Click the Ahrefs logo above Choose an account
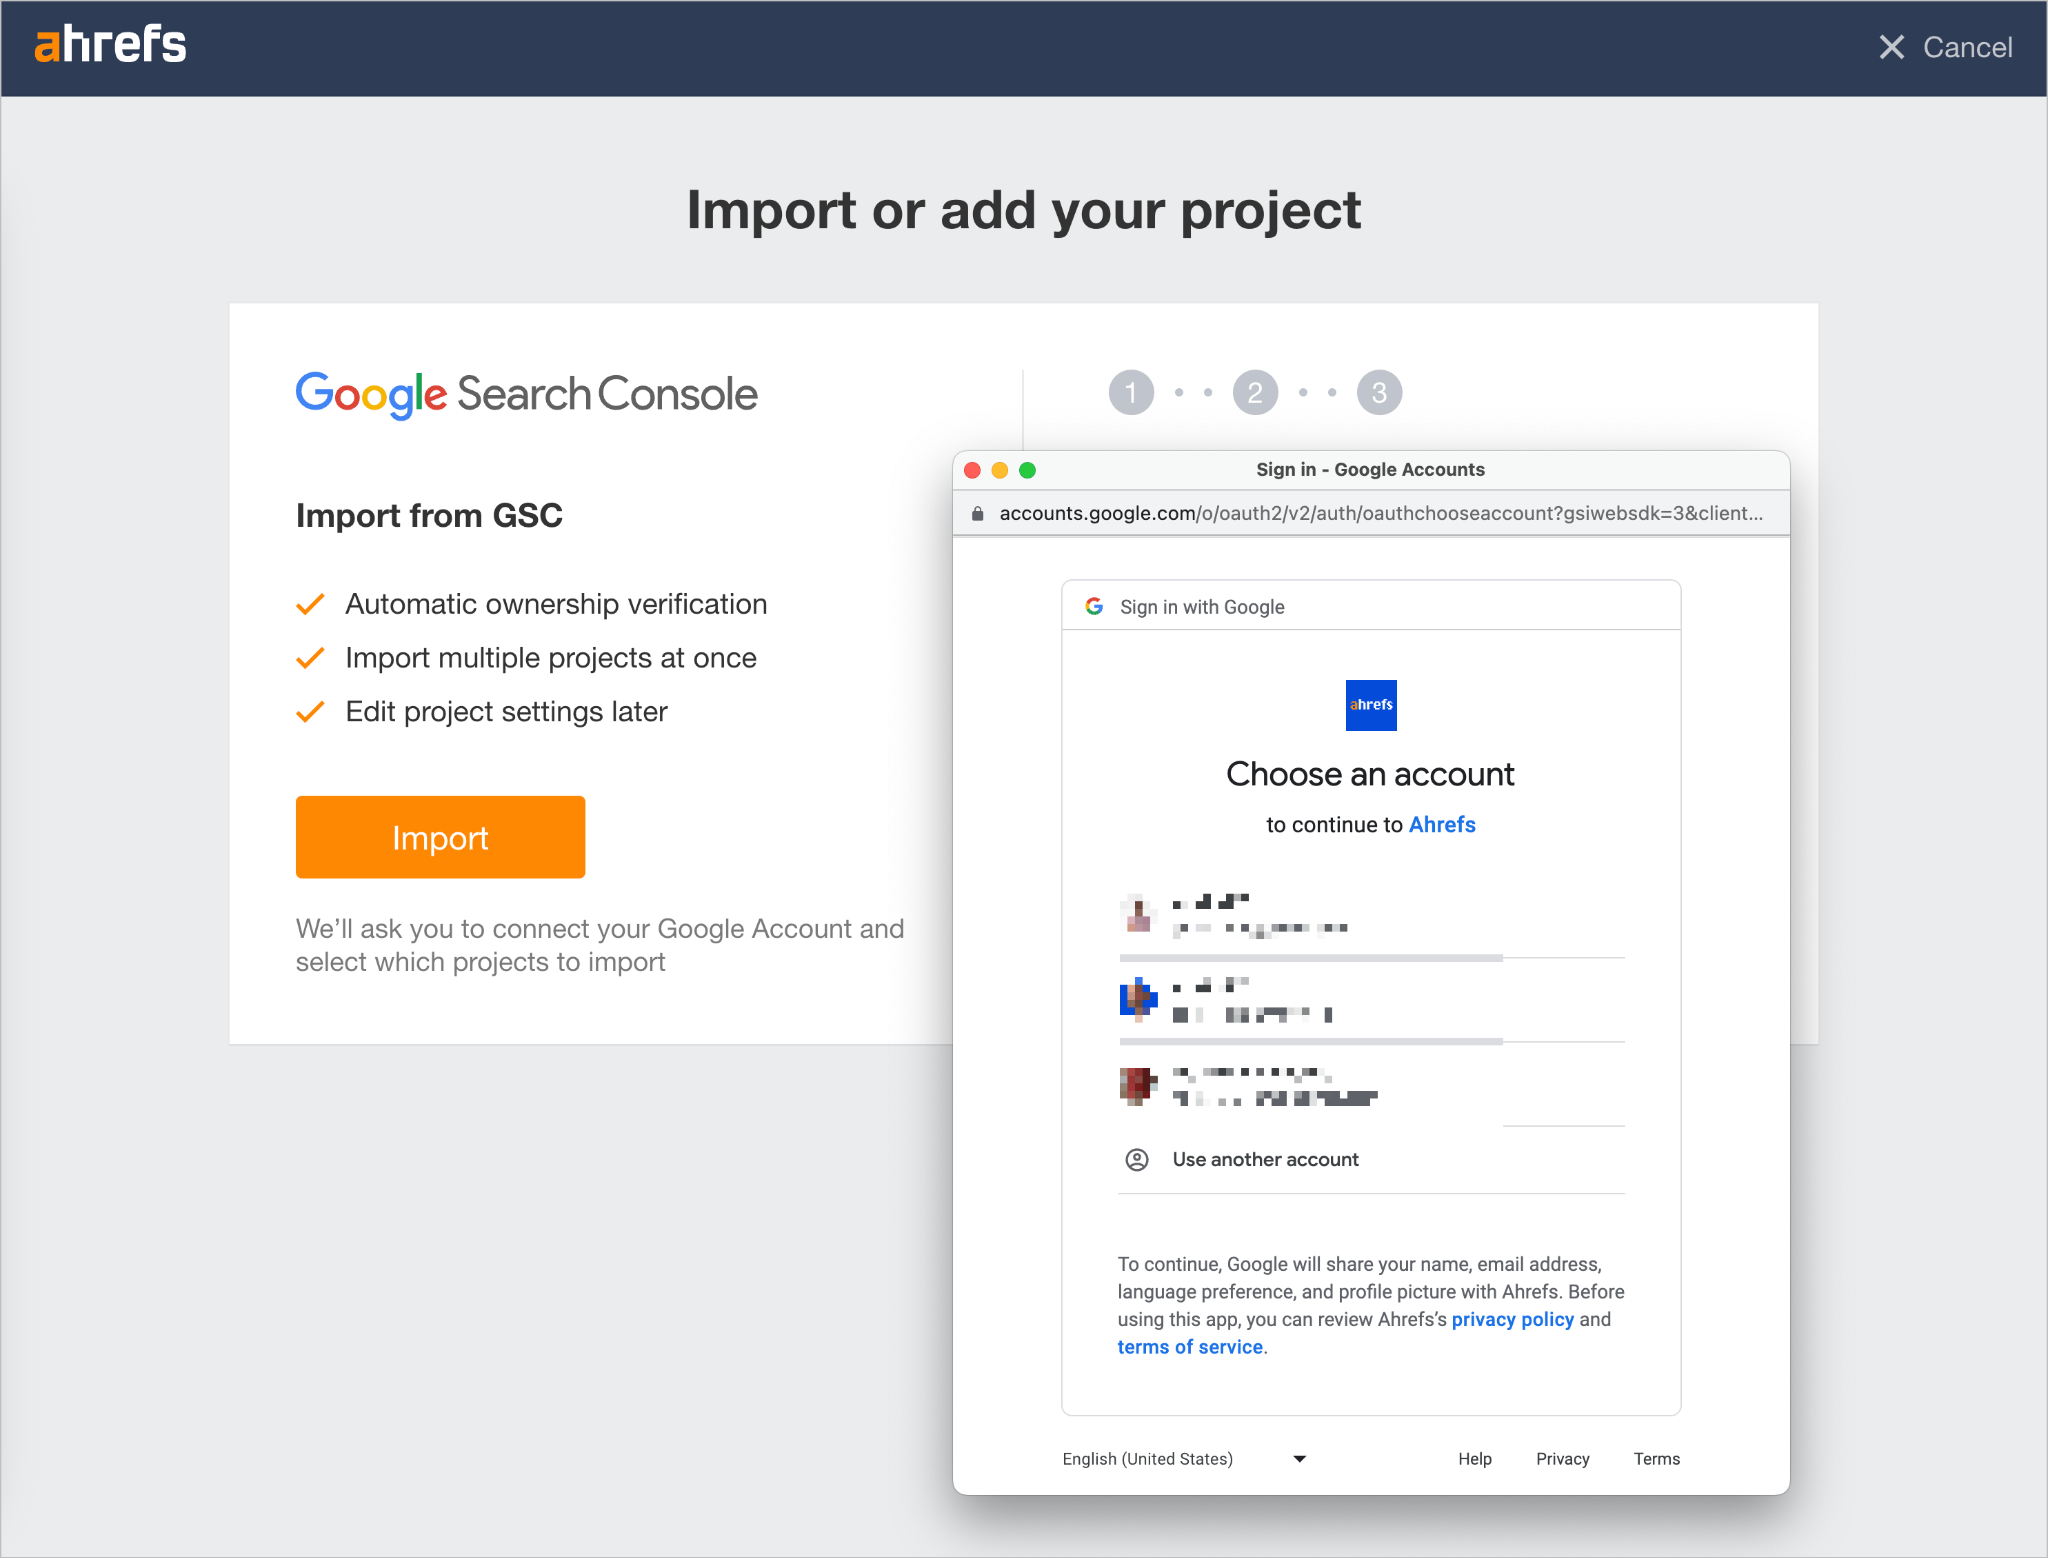The image size is (2048, 1558). 1370,705
